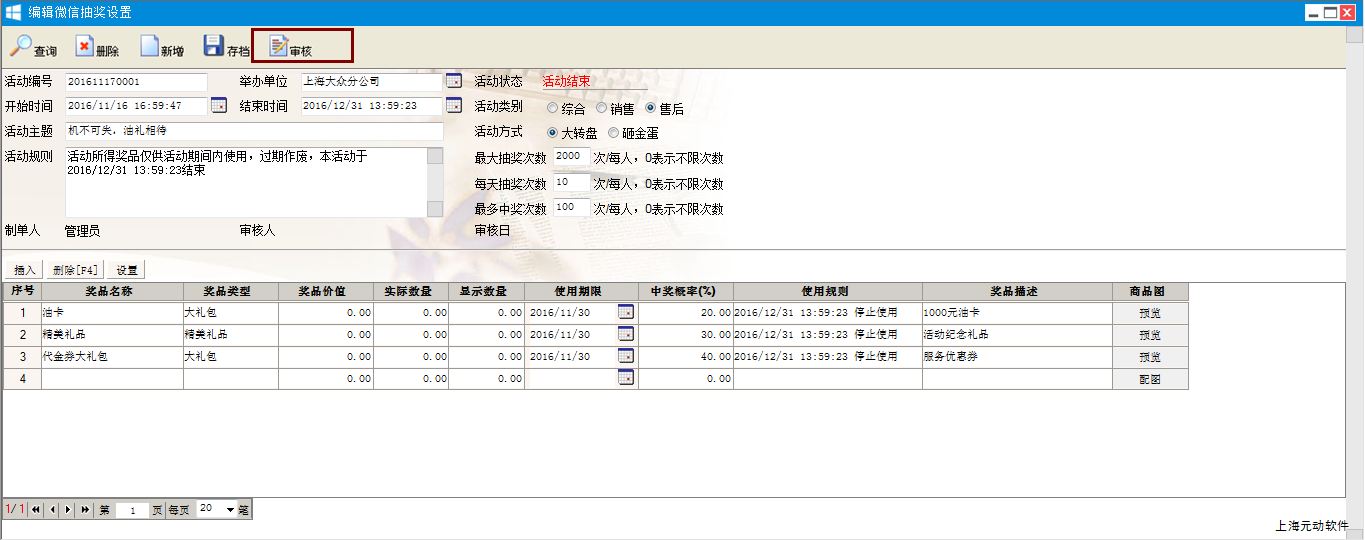Choose 砸金蛋 as the activity mode
Viewport: 1365px width, 540px height.
click(614, 133)
